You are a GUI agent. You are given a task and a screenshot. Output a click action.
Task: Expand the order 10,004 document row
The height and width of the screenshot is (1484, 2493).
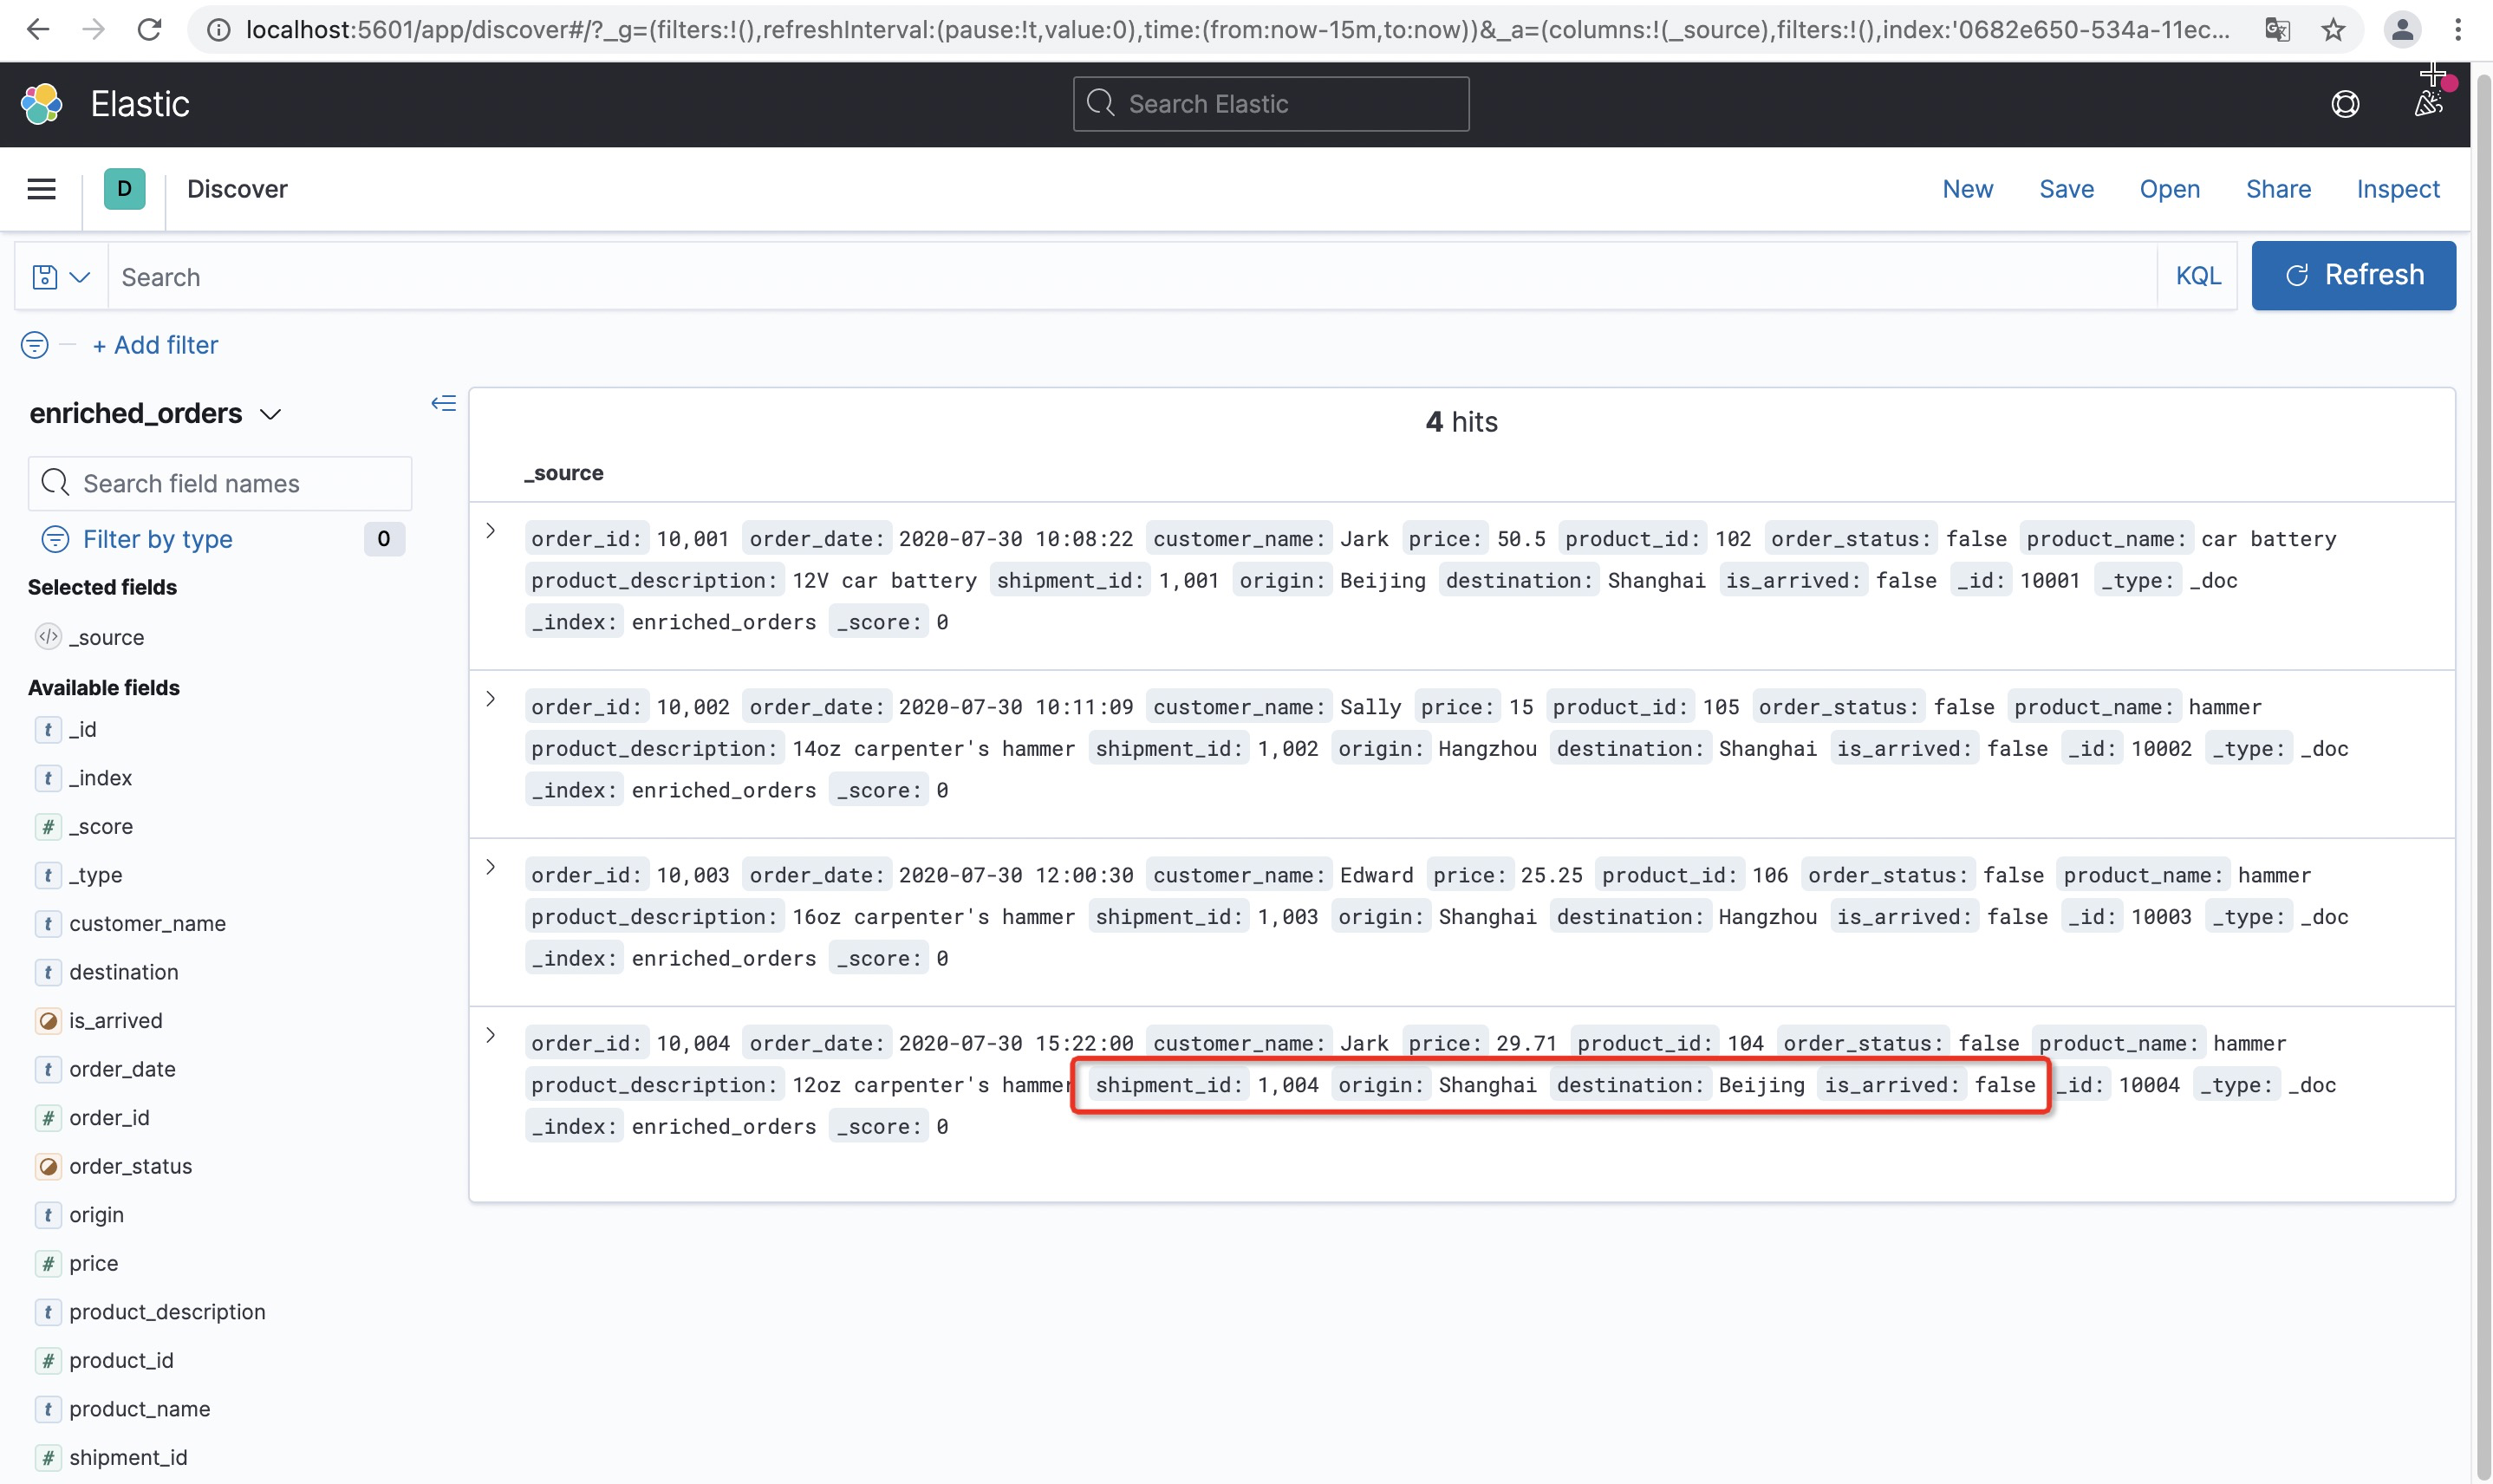point(491,1035)
